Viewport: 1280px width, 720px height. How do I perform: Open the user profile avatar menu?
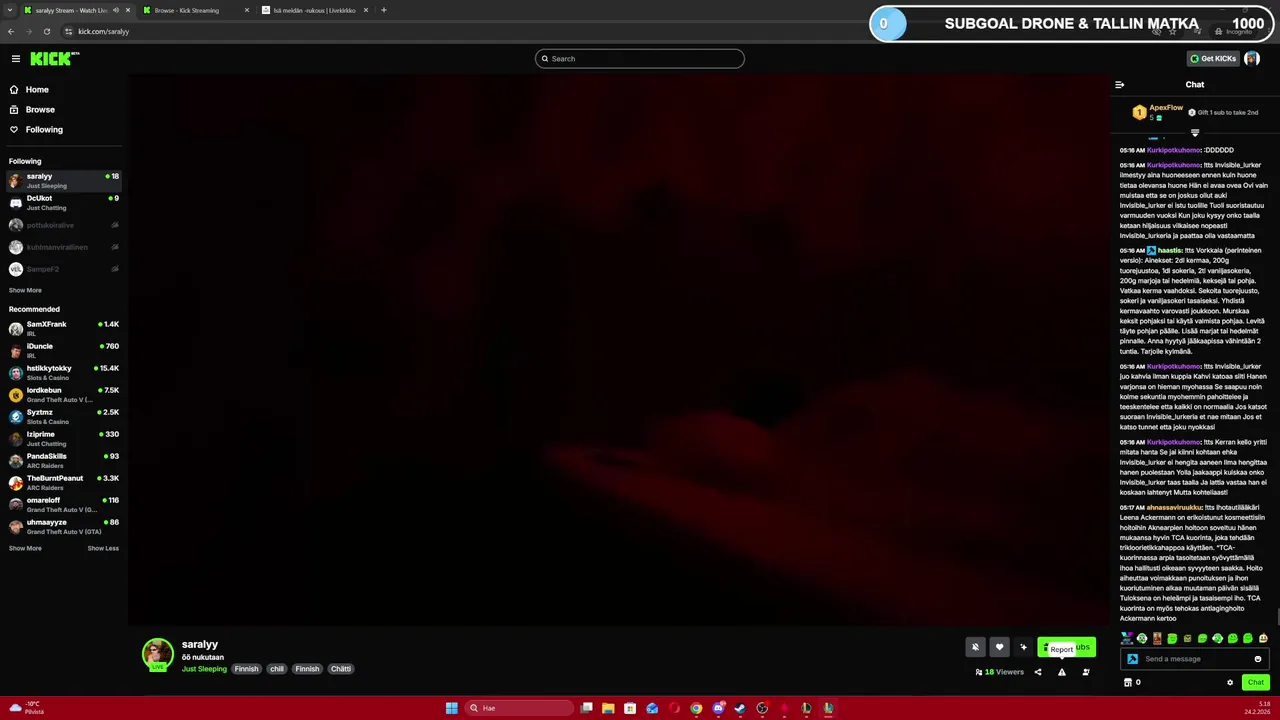[x=1252, y=59]
